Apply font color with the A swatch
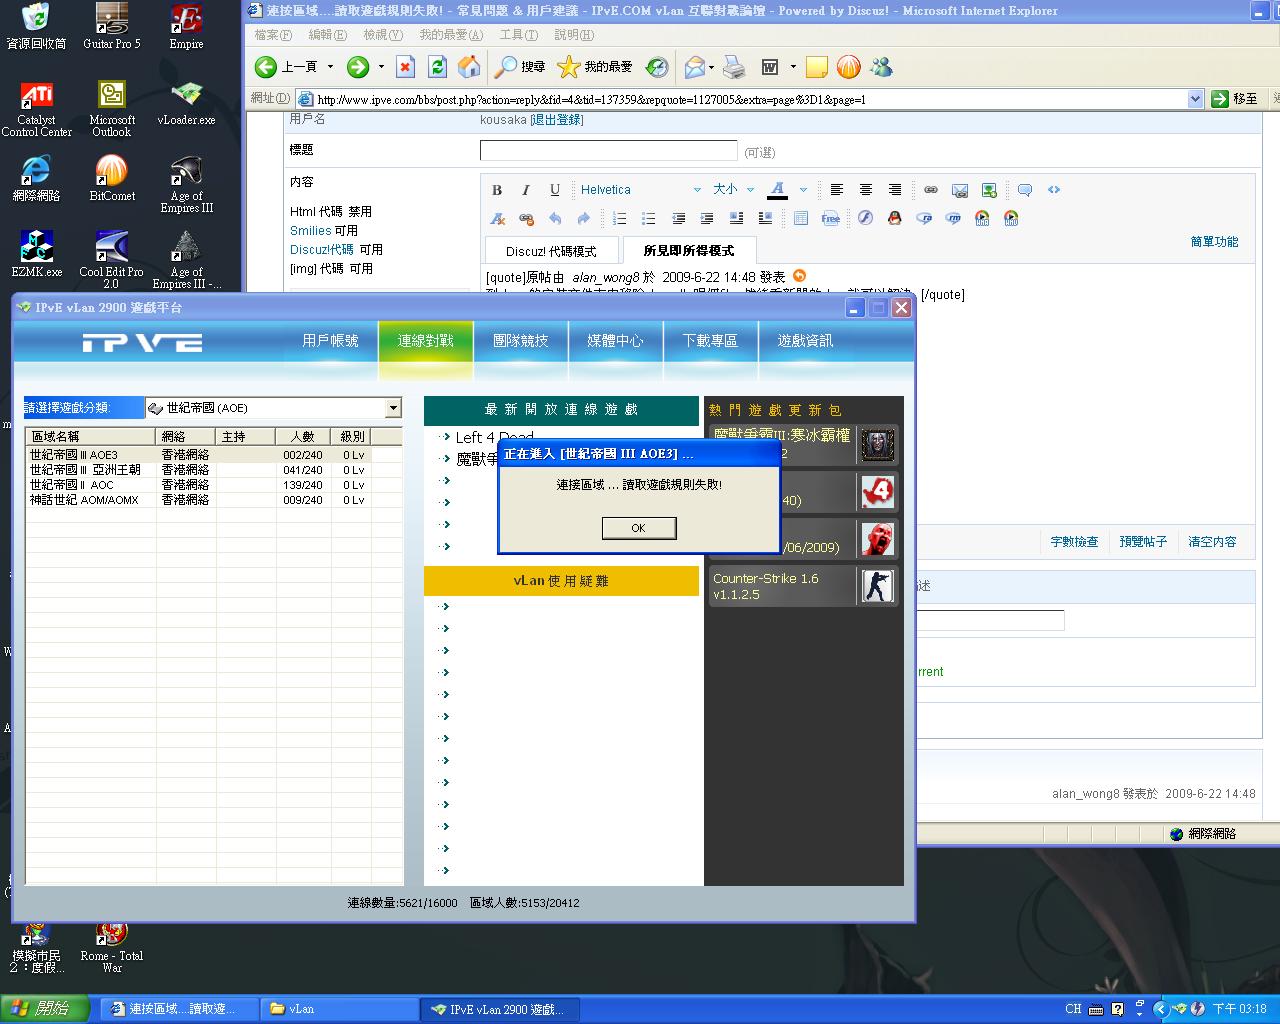Image resolution: width=1280 pixels, height=1024 pixels. [777, 190]
